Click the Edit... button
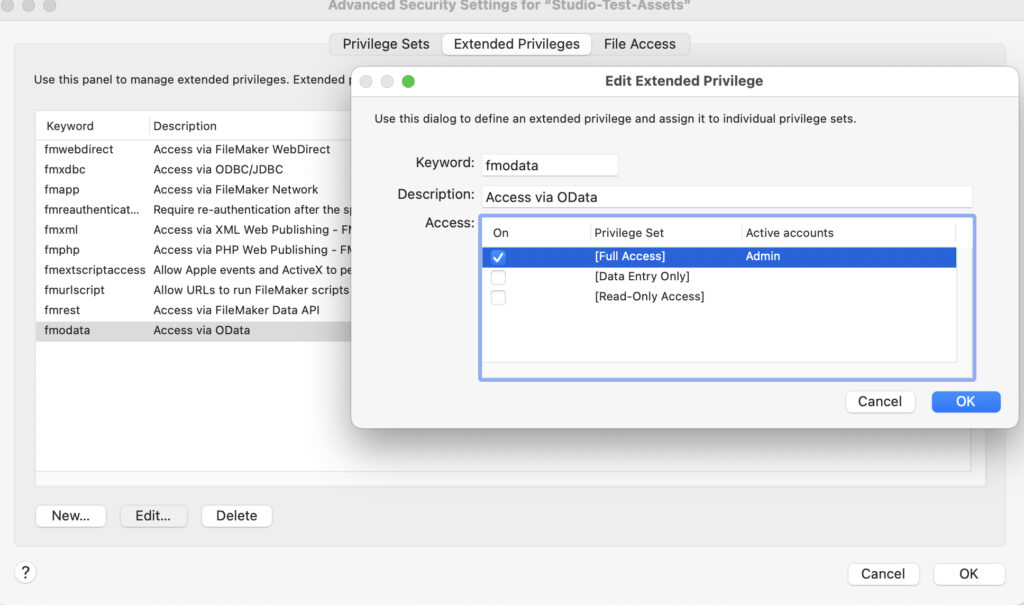1024x605 pixels. (x=153, y=515)
